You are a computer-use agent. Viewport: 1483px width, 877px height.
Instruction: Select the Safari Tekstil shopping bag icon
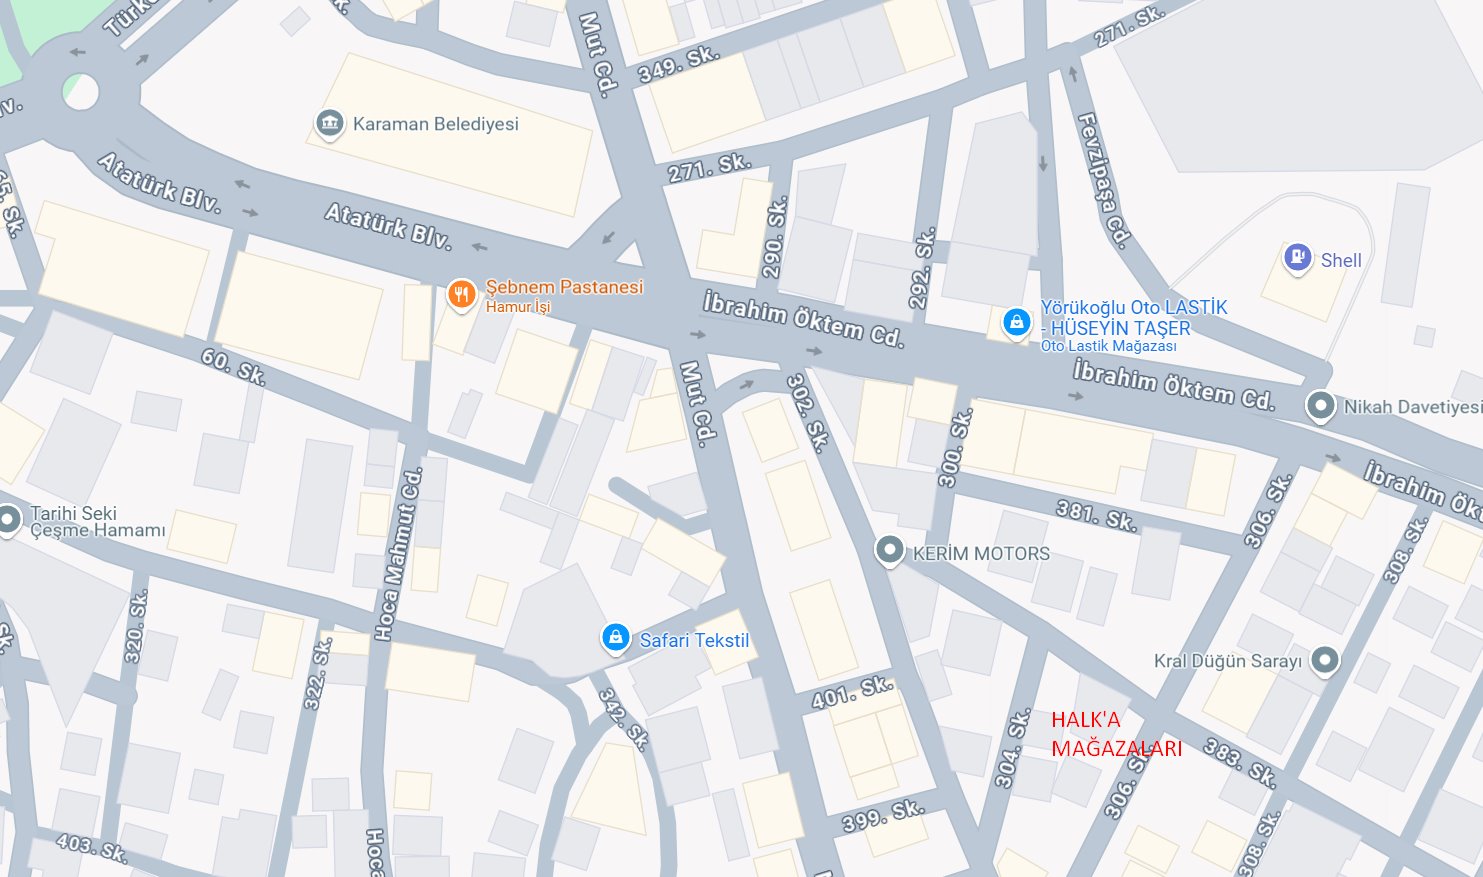pyautogui.click(x=615, y=638)
